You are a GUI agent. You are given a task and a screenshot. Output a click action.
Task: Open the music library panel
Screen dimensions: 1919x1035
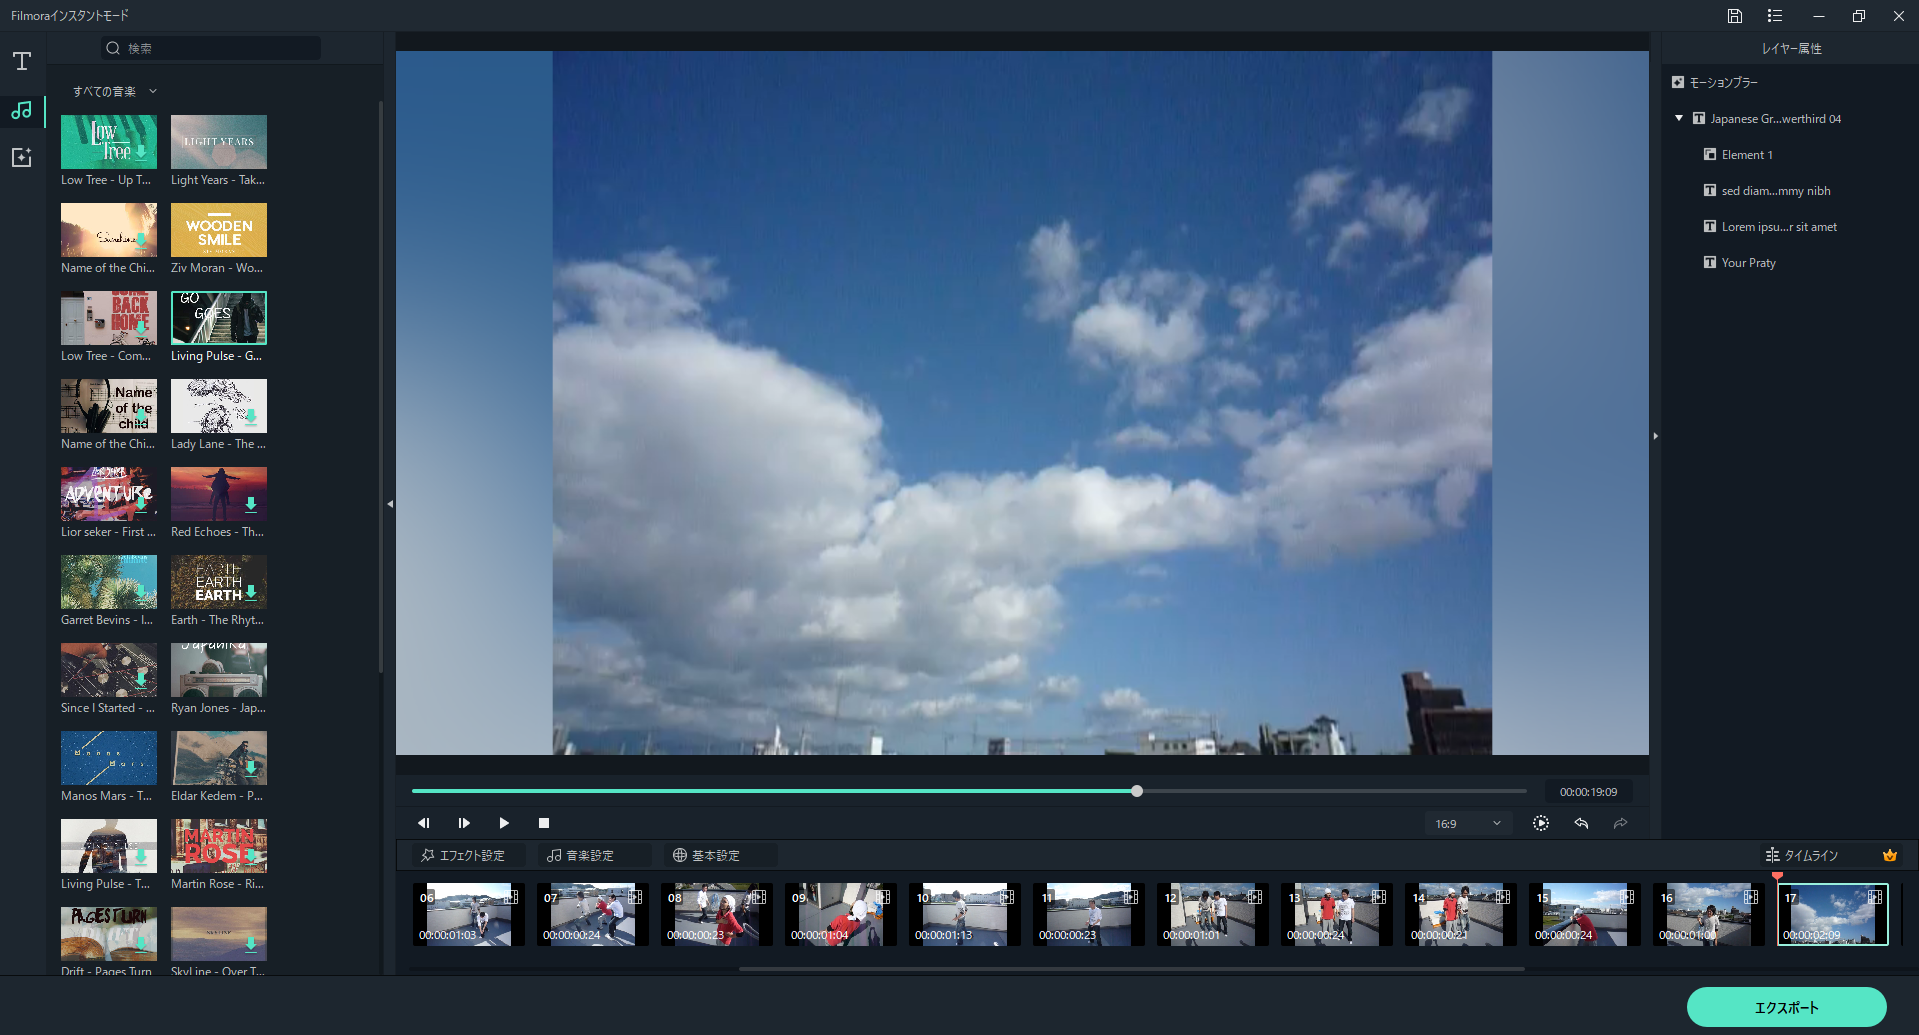(22, 110)
